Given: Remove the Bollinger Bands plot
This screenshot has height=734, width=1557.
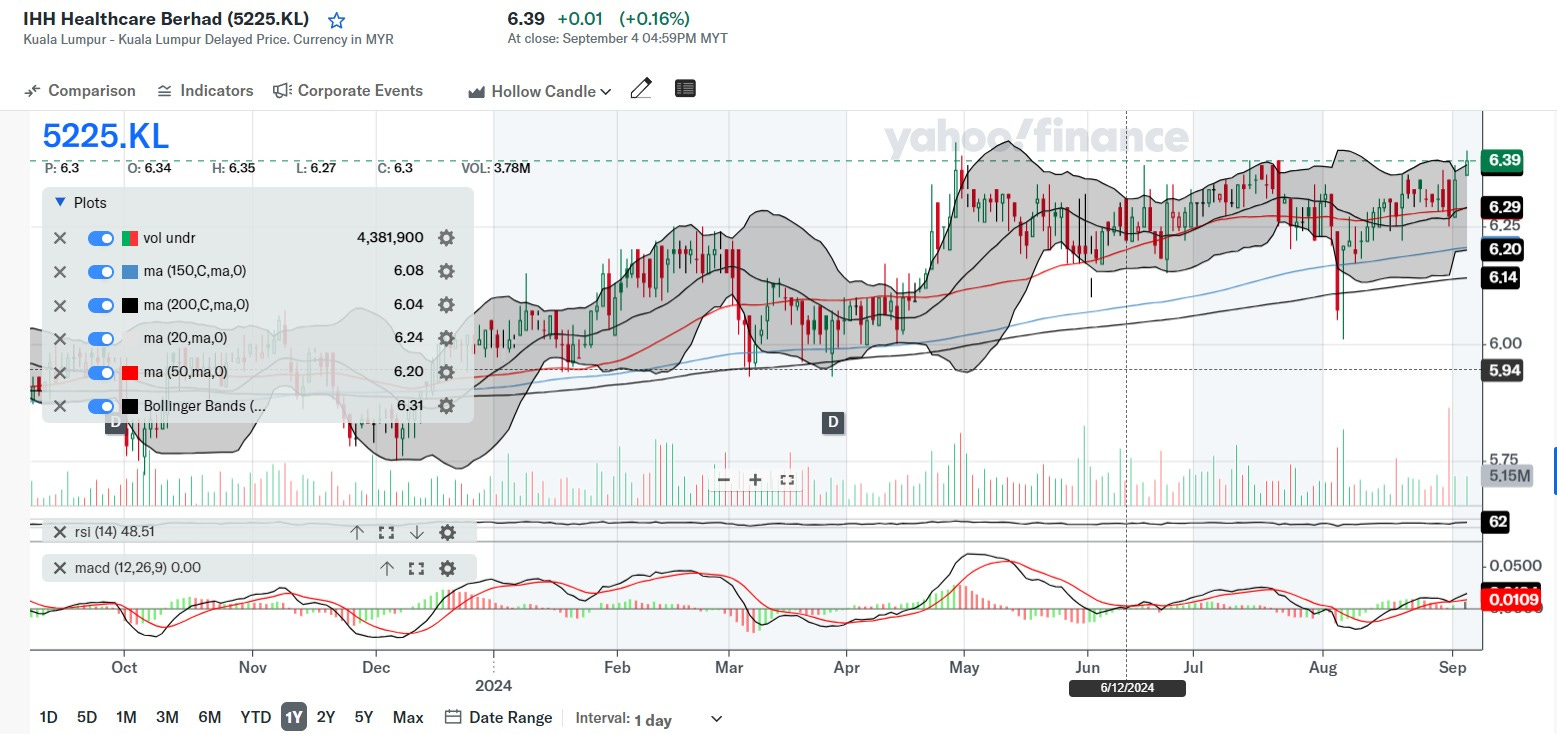Looking at the screenshot, I should point(60,406).
